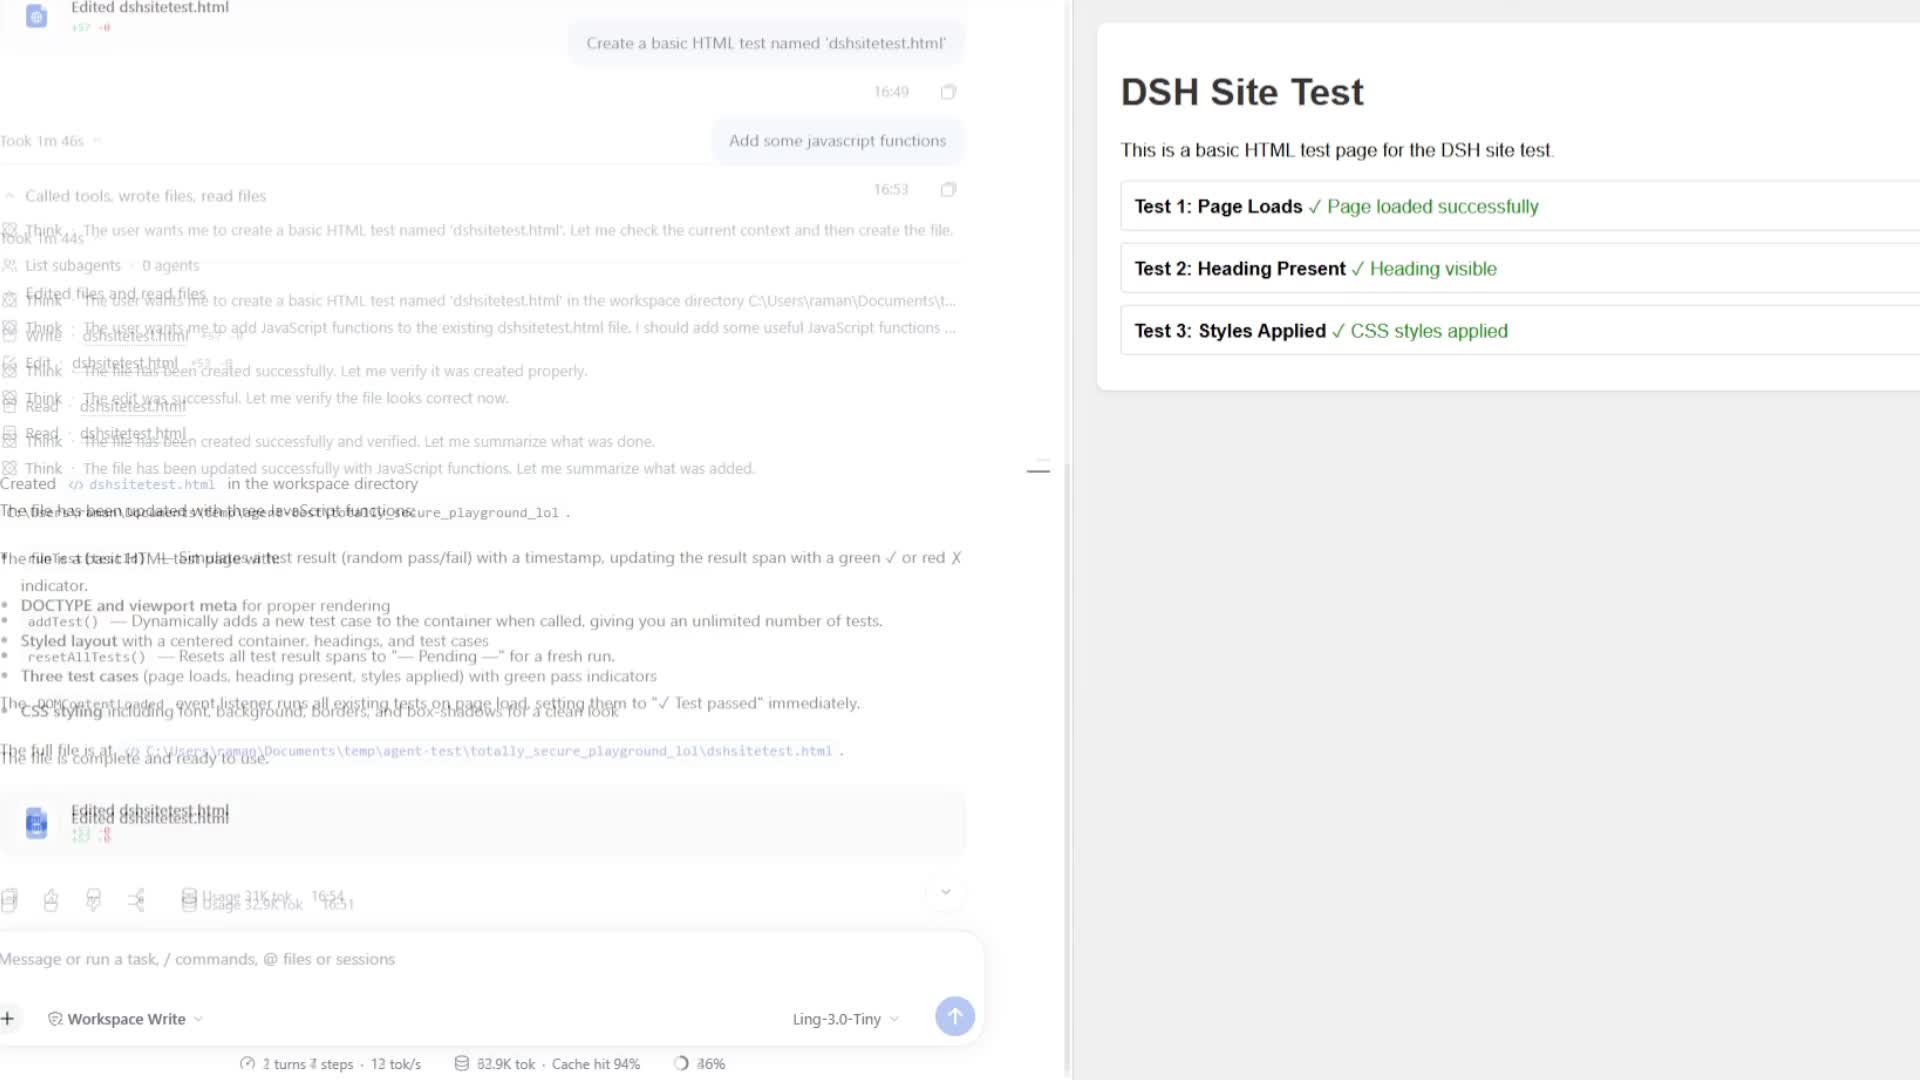Click the Cache hit 94% status text

point(595,1064)
